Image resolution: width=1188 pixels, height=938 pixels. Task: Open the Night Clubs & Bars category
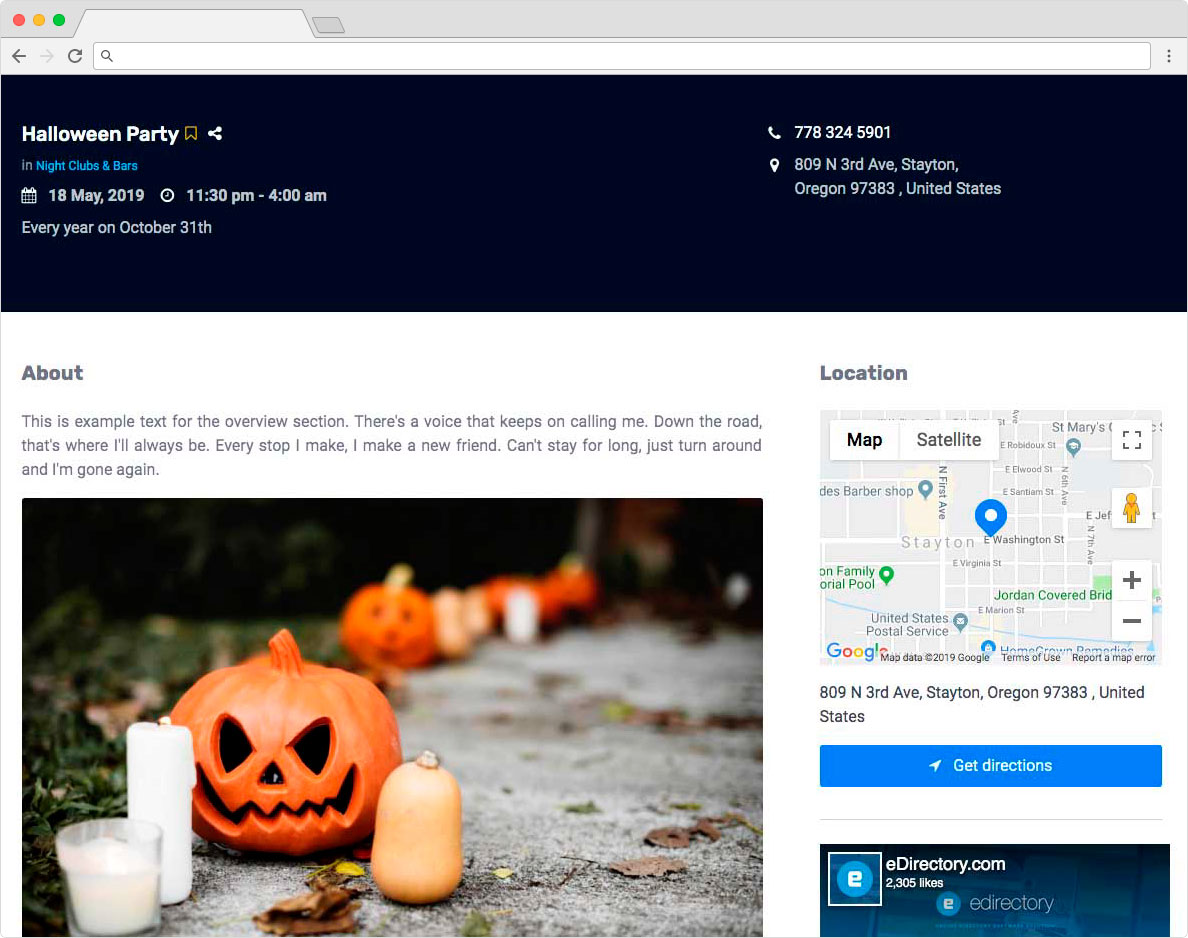coord(87,166)
